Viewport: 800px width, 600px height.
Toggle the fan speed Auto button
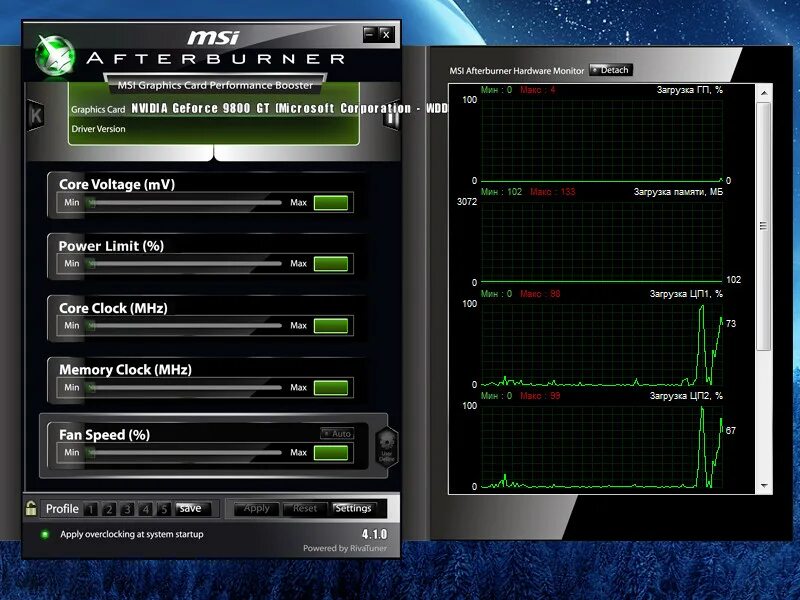coord(337,434)
